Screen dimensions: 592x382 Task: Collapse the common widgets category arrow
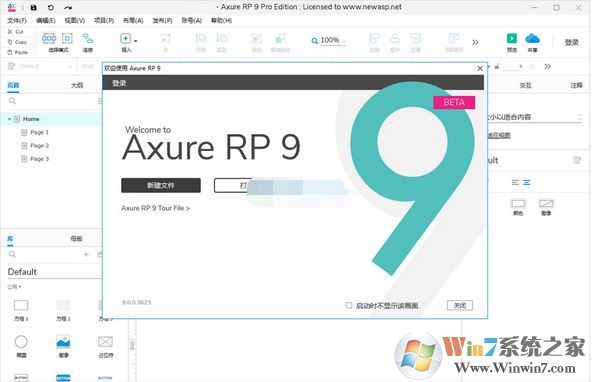click(x=20, y=287)
